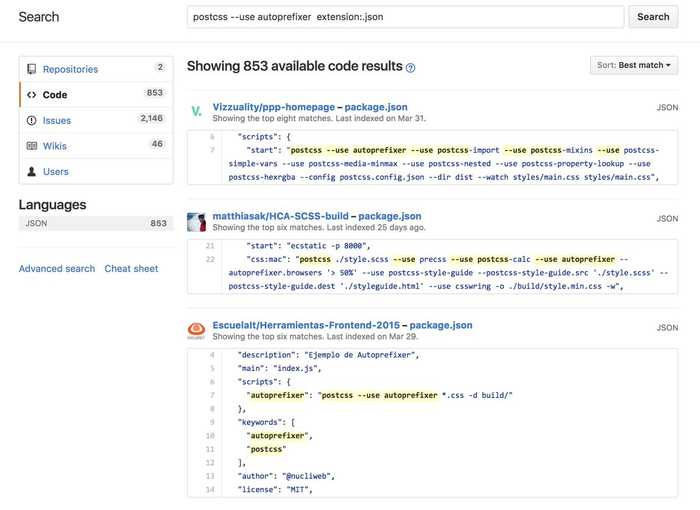Click the "keywords": [ line
Image resolution: width=700 pixels, height=510 pixels.
(266, 422)
